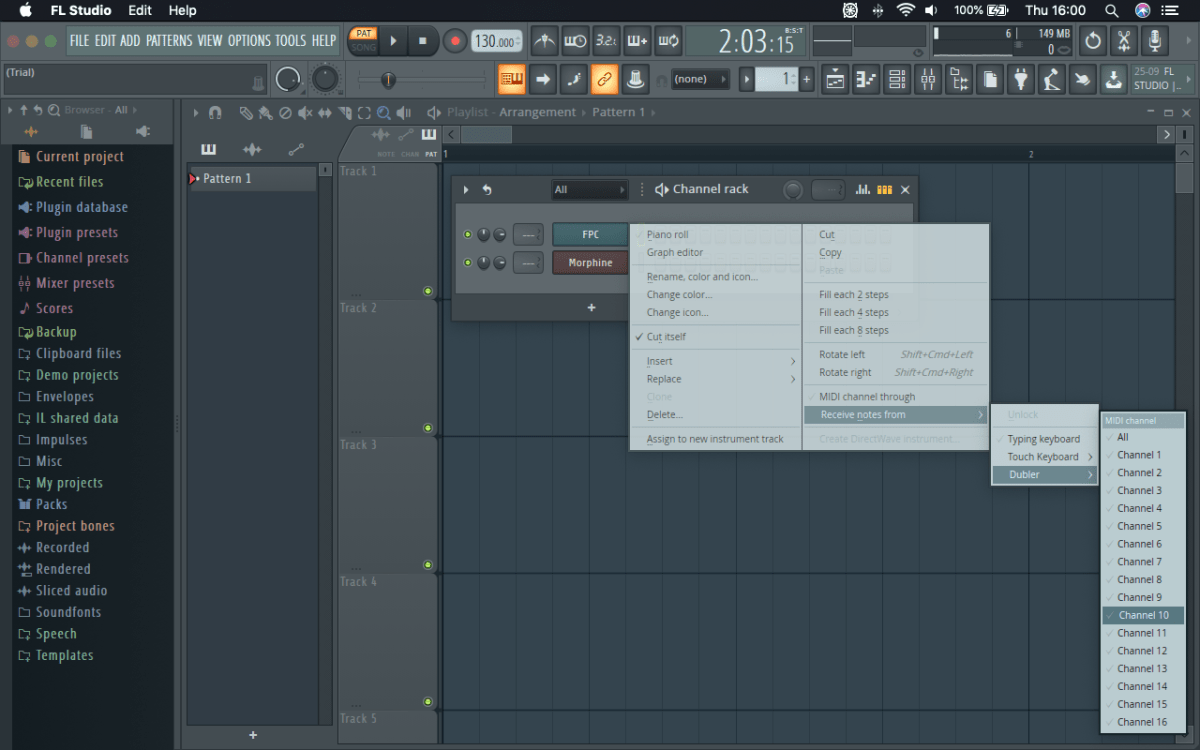Viewport: 1200px width, 750px height.
Task: Toggle the Typing keyboard checked entry
Action: click(x=1045, y=439)
